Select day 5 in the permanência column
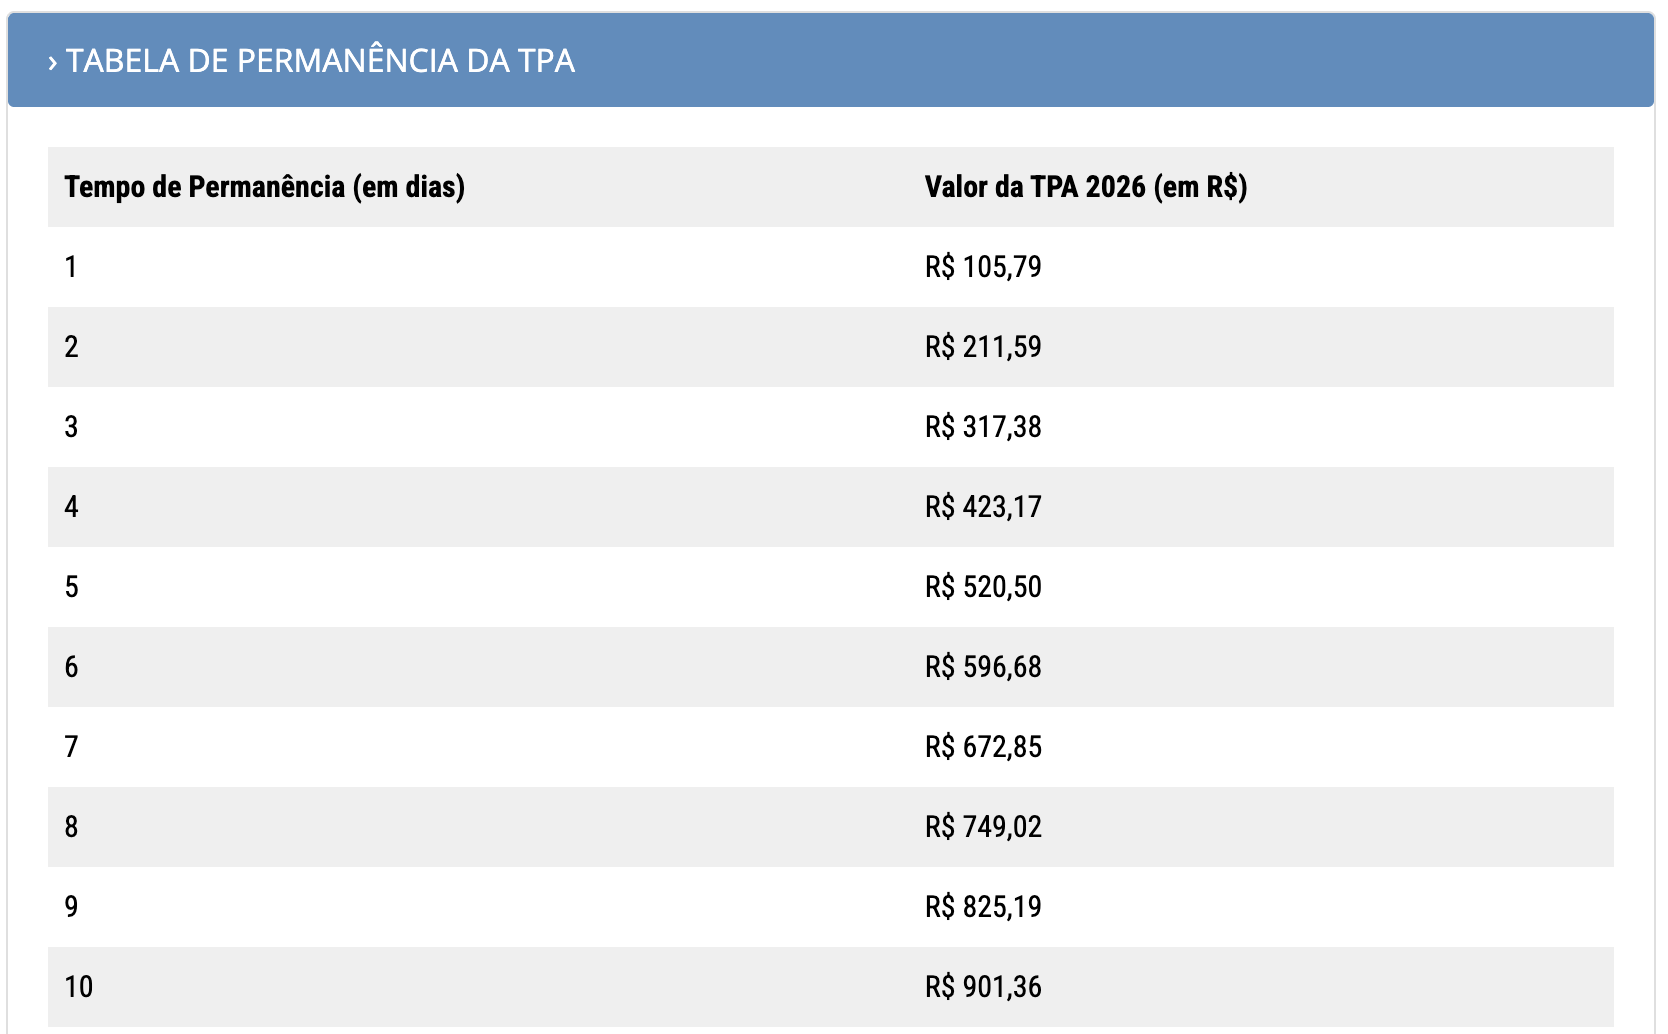 coord(71,587)
